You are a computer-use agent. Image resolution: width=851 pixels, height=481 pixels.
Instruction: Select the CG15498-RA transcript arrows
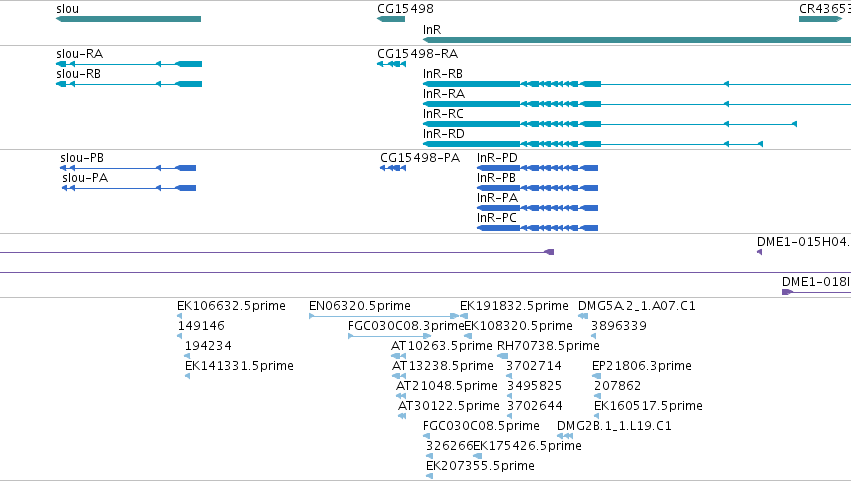click(x=391, y=64)
